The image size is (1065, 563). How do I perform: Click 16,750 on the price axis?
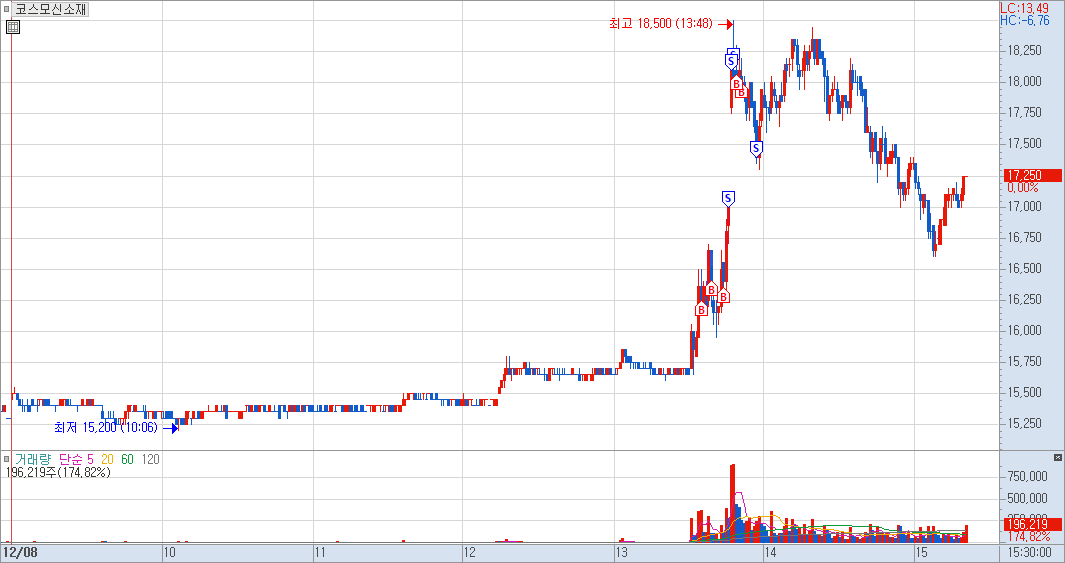coord(1023,238)
